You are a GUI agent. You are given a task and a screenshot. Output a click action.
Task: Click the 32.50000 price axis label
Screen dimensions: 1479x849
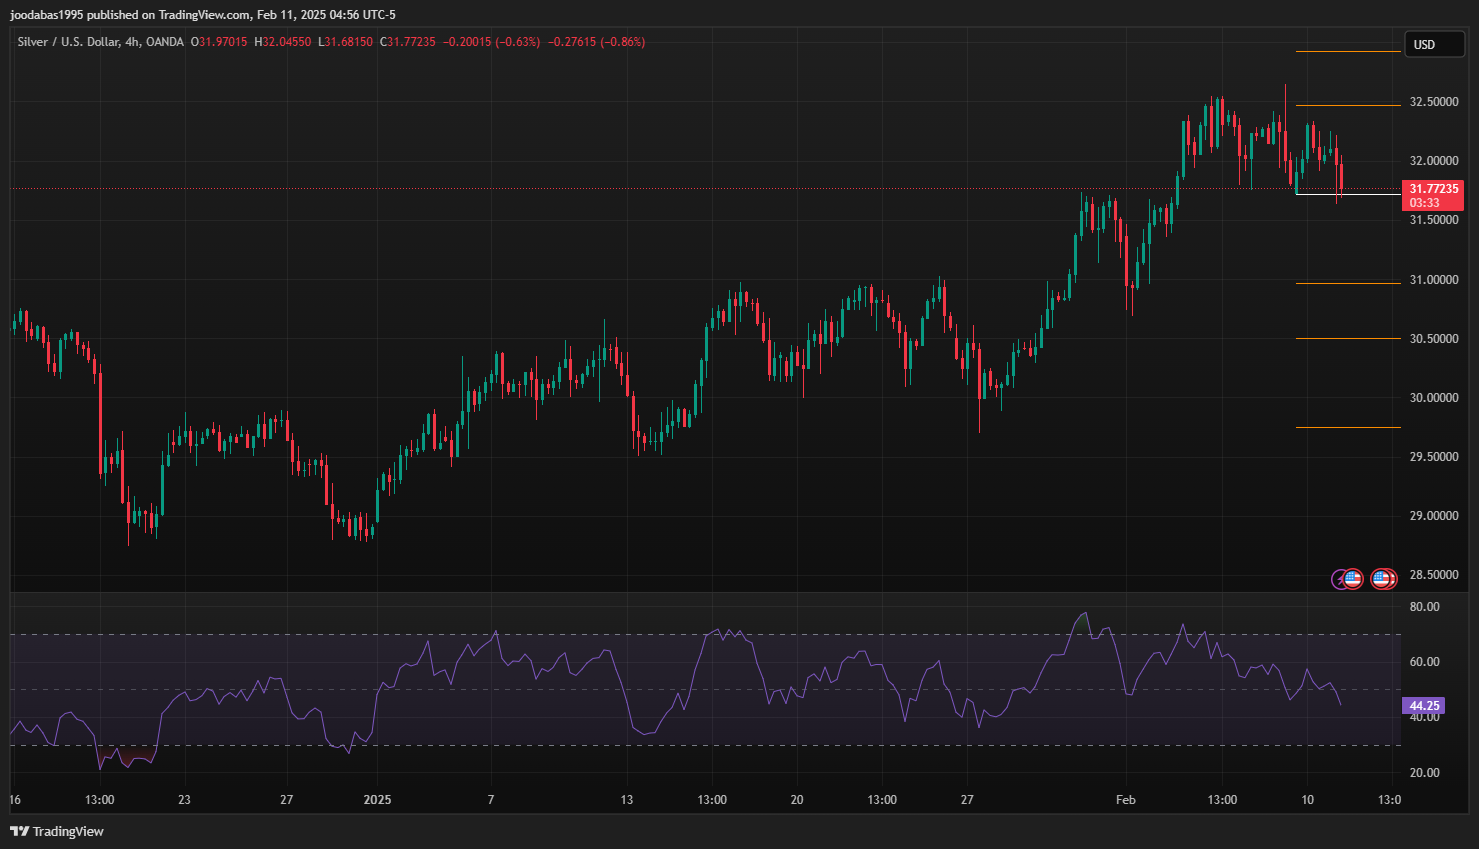coord(1434,102)
